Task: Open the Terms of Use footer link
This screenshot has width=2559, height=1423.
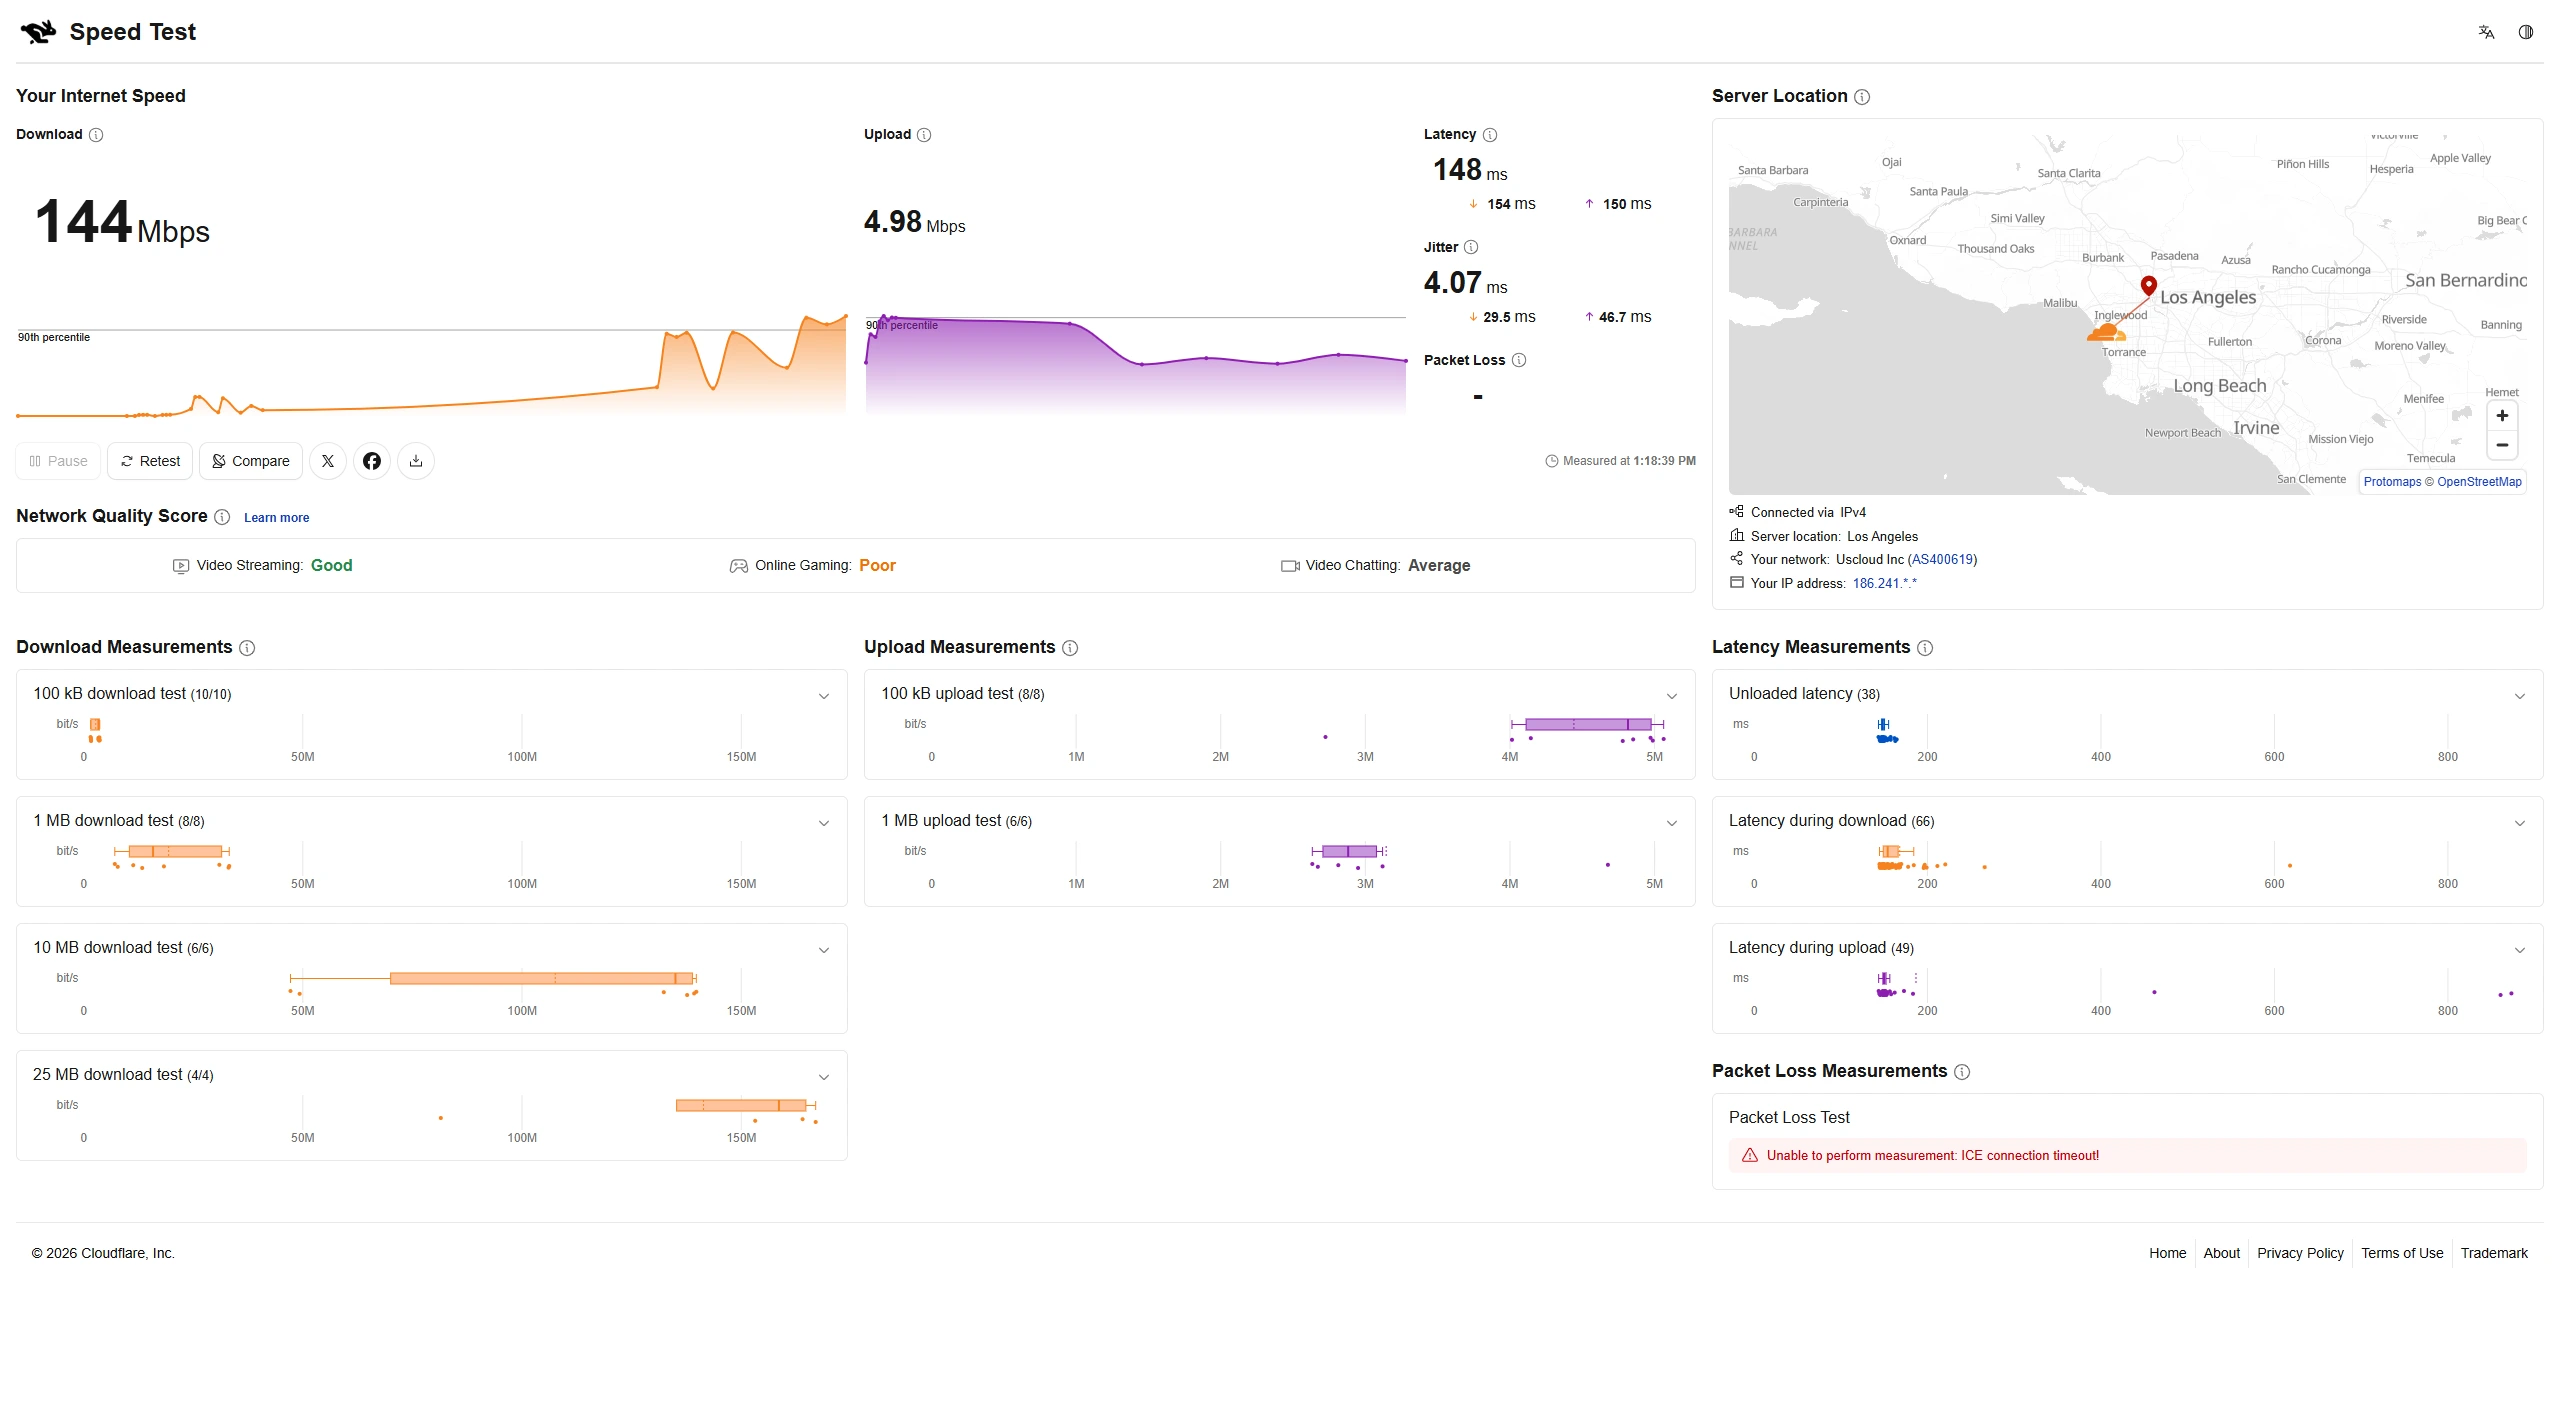Action: point(2402,1253)
